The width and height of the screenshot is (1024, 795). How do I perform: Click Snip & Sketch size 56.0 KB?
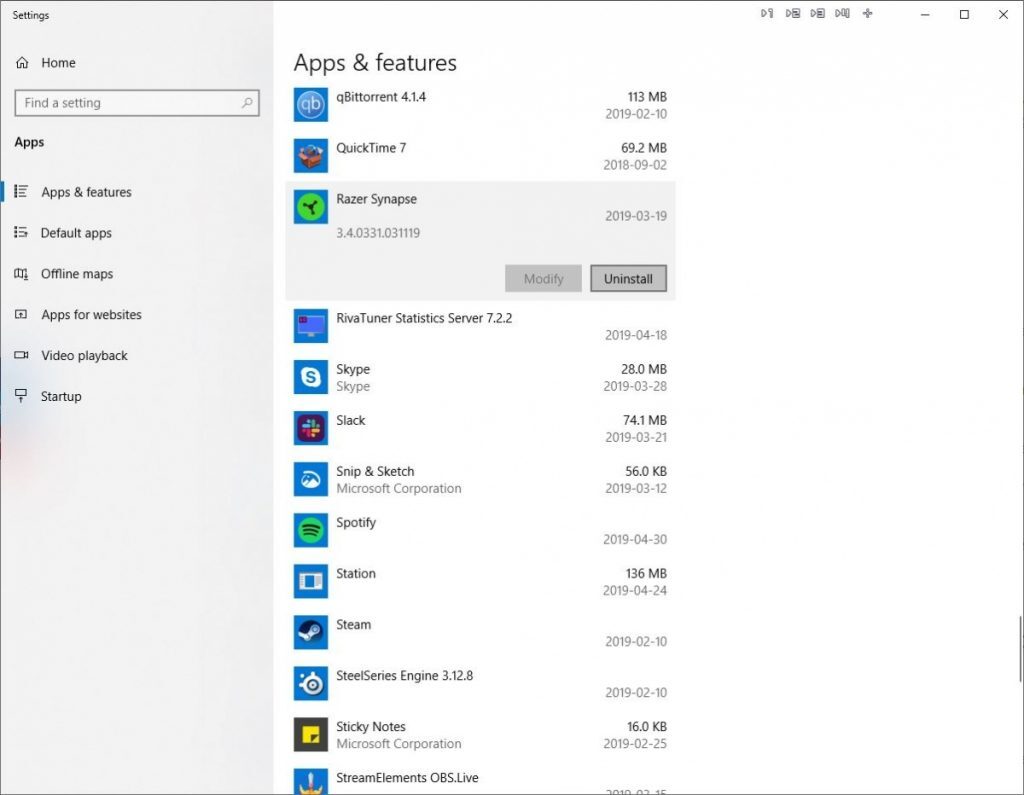pyautogui.click(x=646, y=471)
